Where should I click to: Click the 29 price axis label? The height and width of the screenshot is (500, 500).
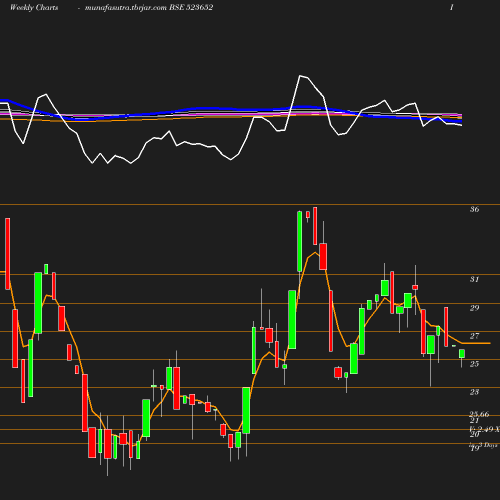474,308
